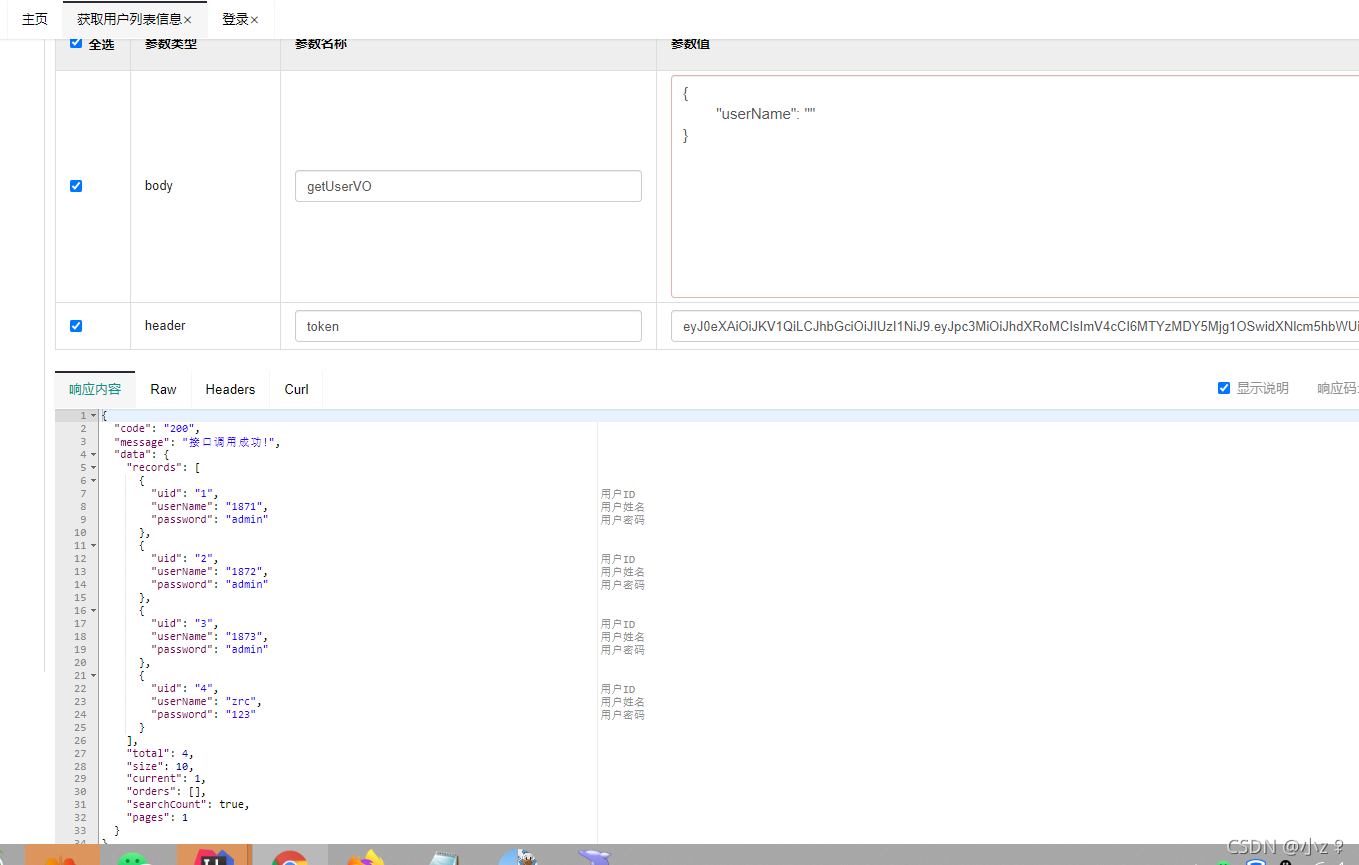
Task: Edit the JSON body parameter value textarea
Action: (1015, 187)
